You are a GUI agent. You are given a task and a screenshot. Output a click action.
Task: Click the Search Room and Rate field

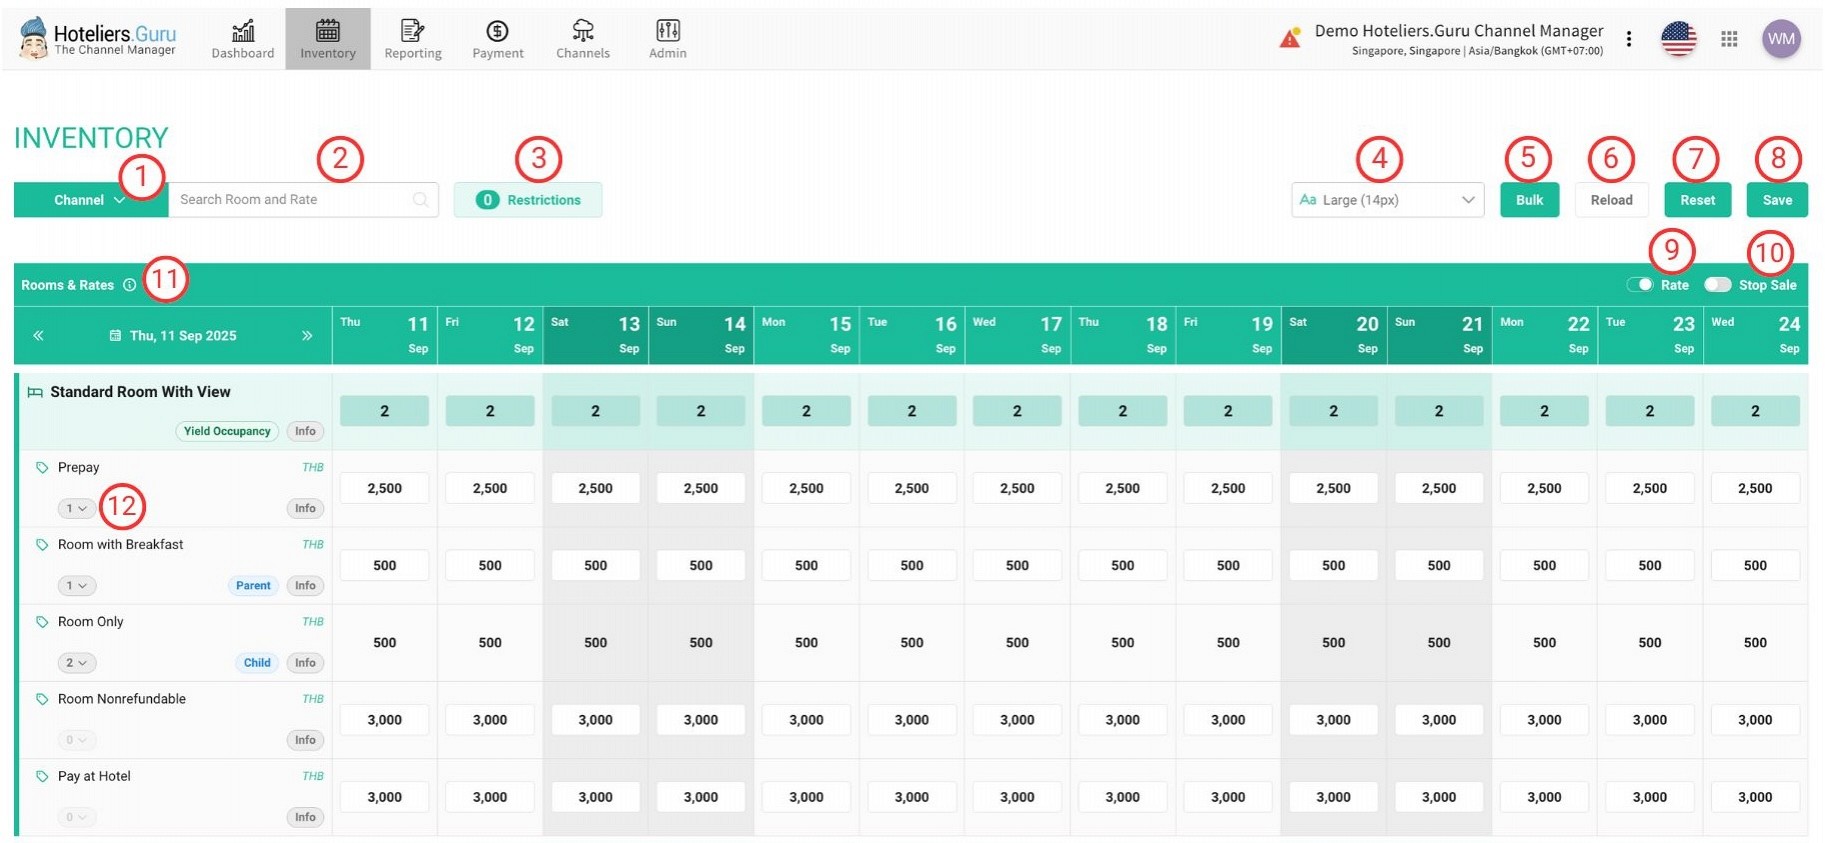coord(290,200)
